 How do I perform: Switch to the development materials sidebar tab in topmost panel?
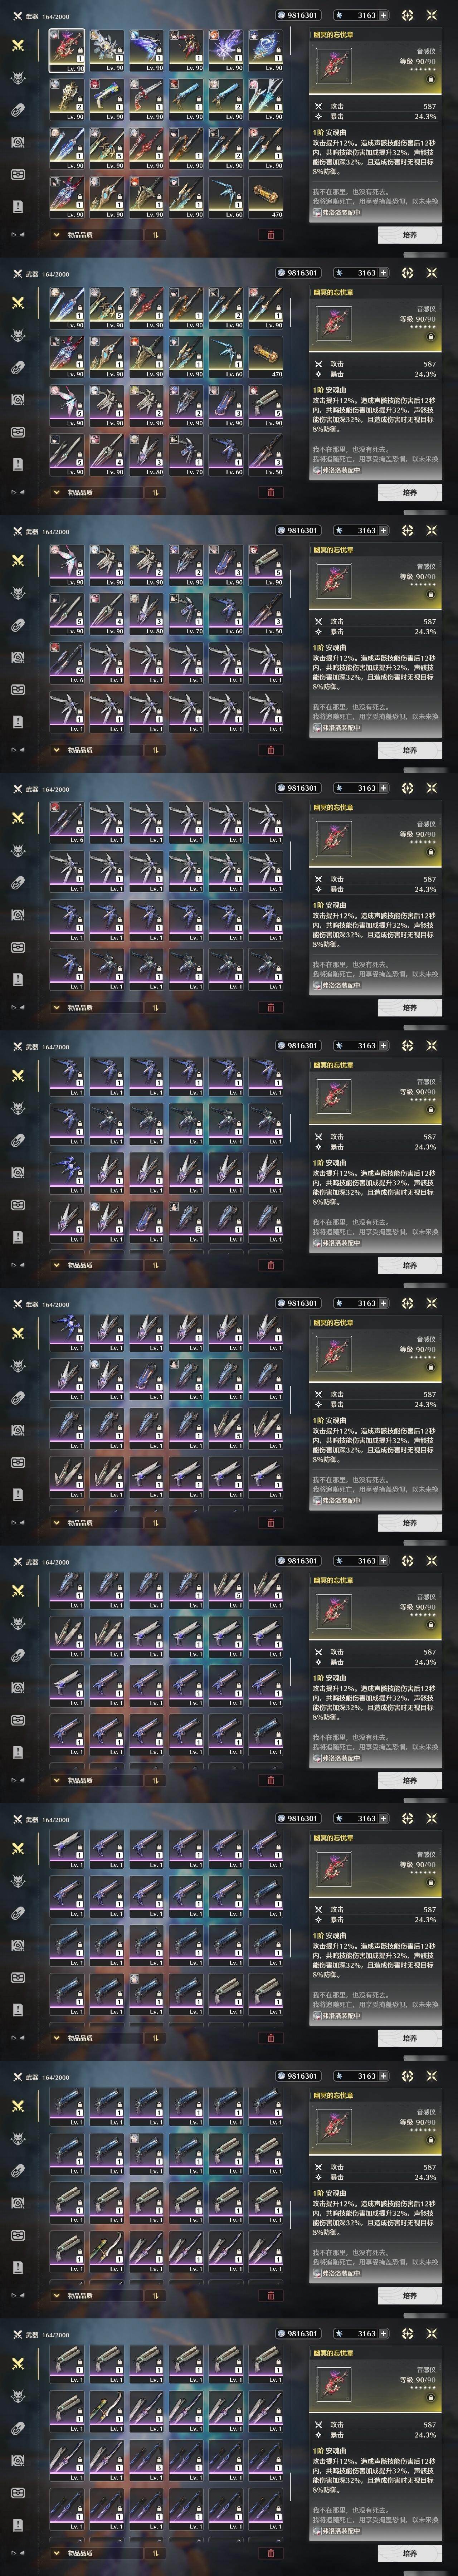click(x=17, y=142)
